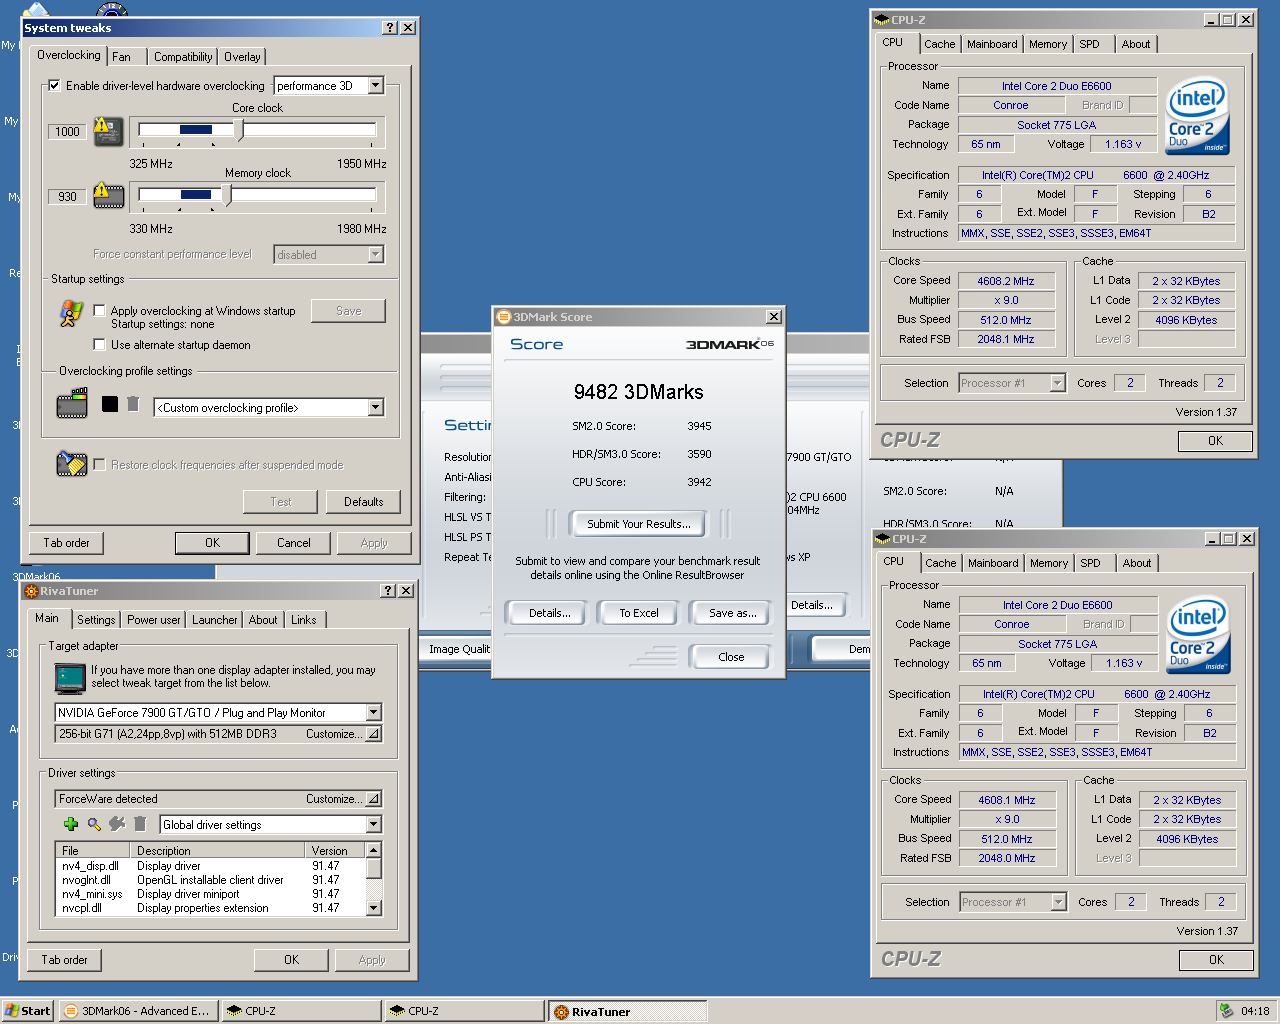Check Use alternate startup daemon
Viewport: 1280px width, 1024px height.
(99, 345)
